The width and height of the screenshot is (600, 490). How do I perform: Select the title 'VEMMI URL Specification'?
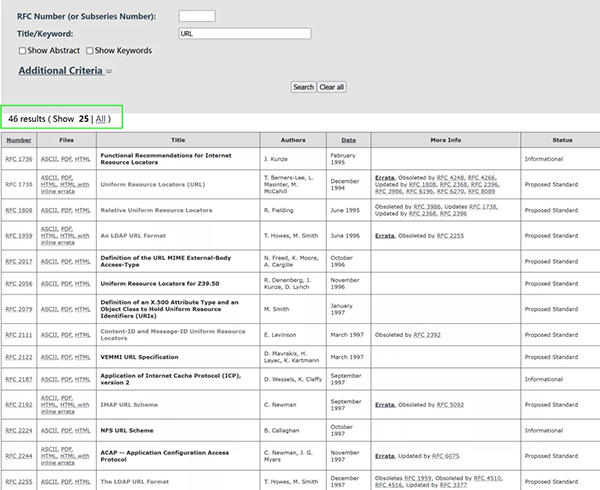coord(139,357)
